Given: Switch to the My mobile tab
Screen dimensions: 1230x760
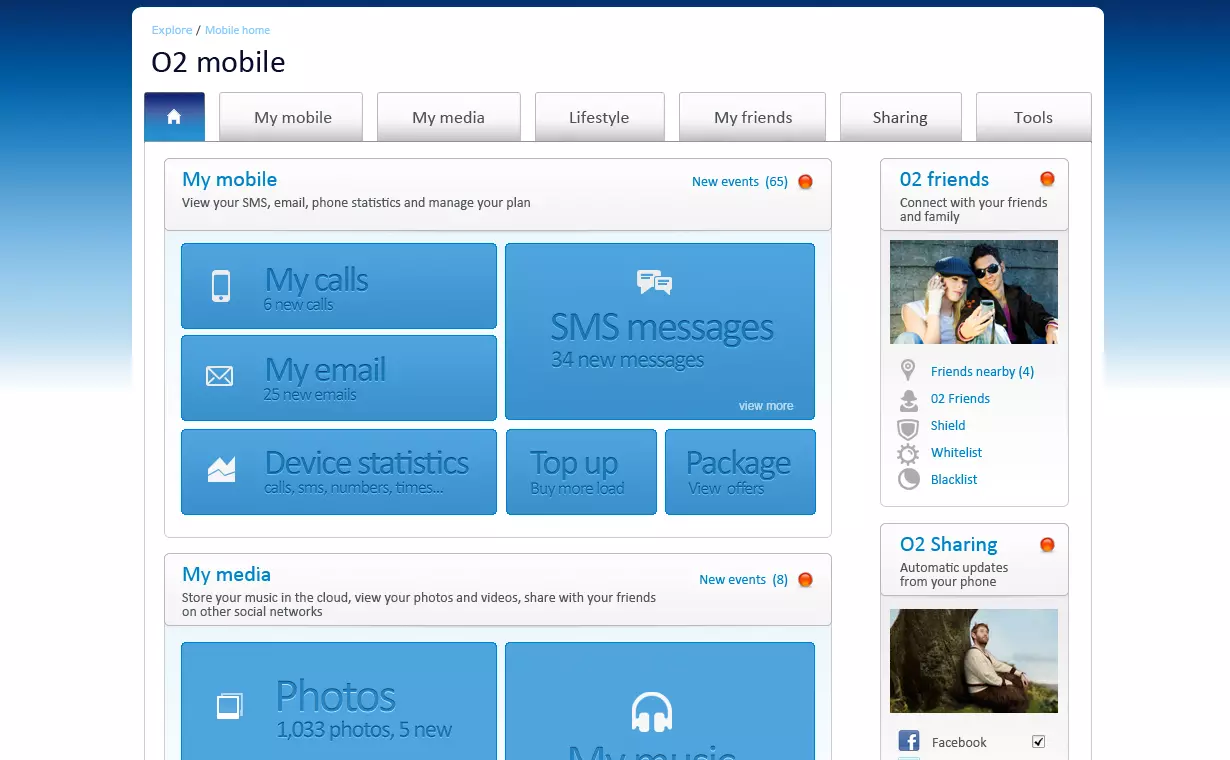Looking at the screenshot, I should 292,117.
